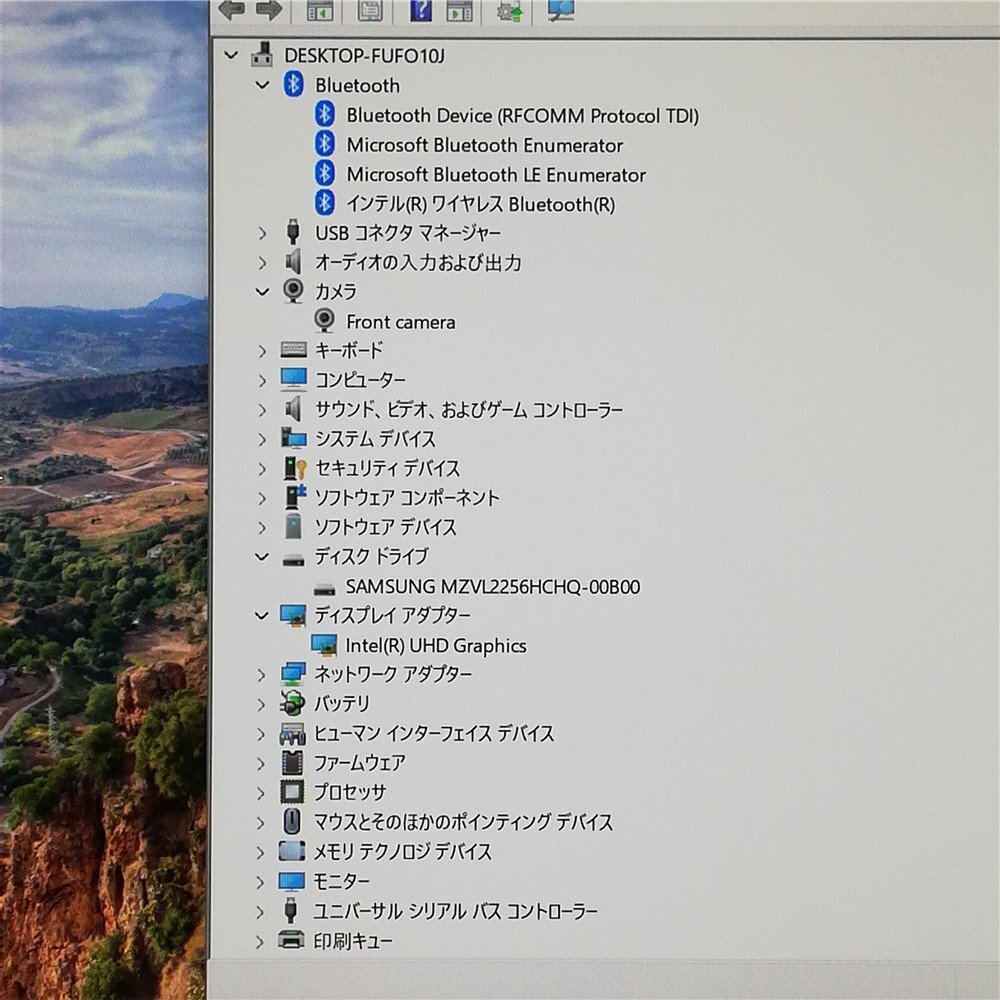Collapse the DESKTOP-FUFO10J root node
Viewport: 1000px width, 1000px height.
tap(231, 55)
